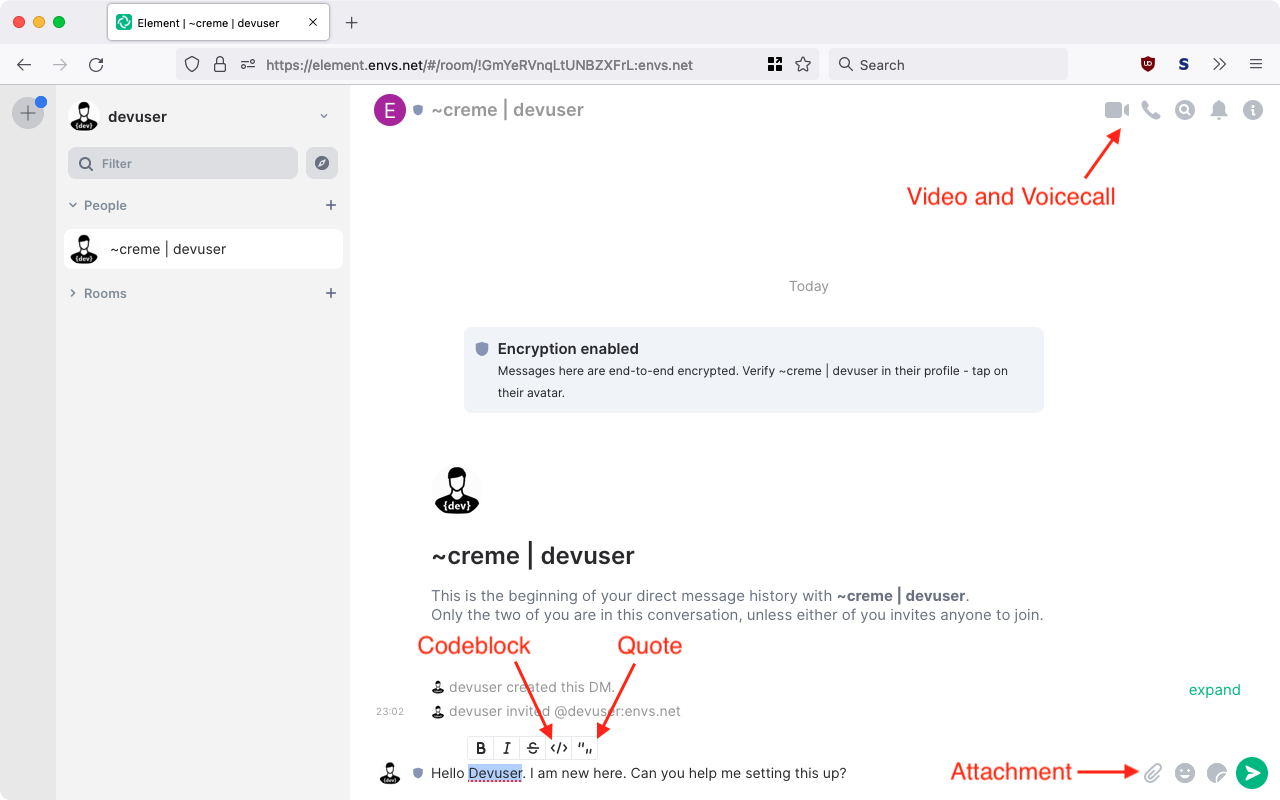Click "devuser created this DM." event
1280x800 pixels.
[x=532, y=687]
